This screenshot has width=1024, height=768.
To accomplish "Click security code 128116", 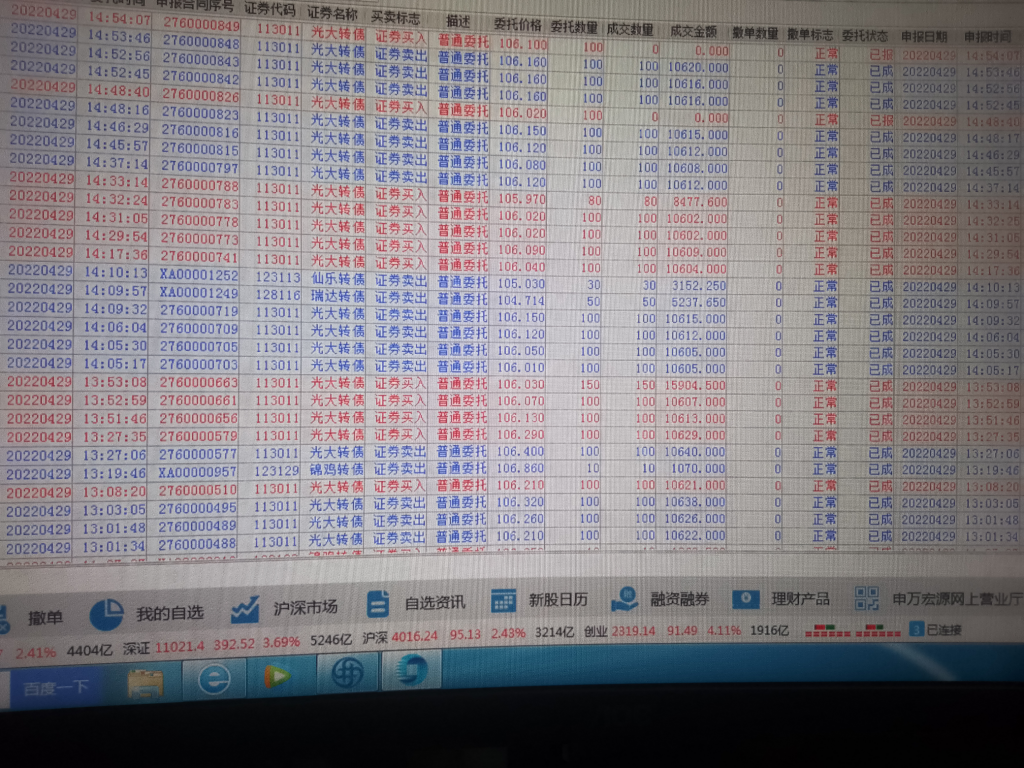I will click(x=278, y=295).
